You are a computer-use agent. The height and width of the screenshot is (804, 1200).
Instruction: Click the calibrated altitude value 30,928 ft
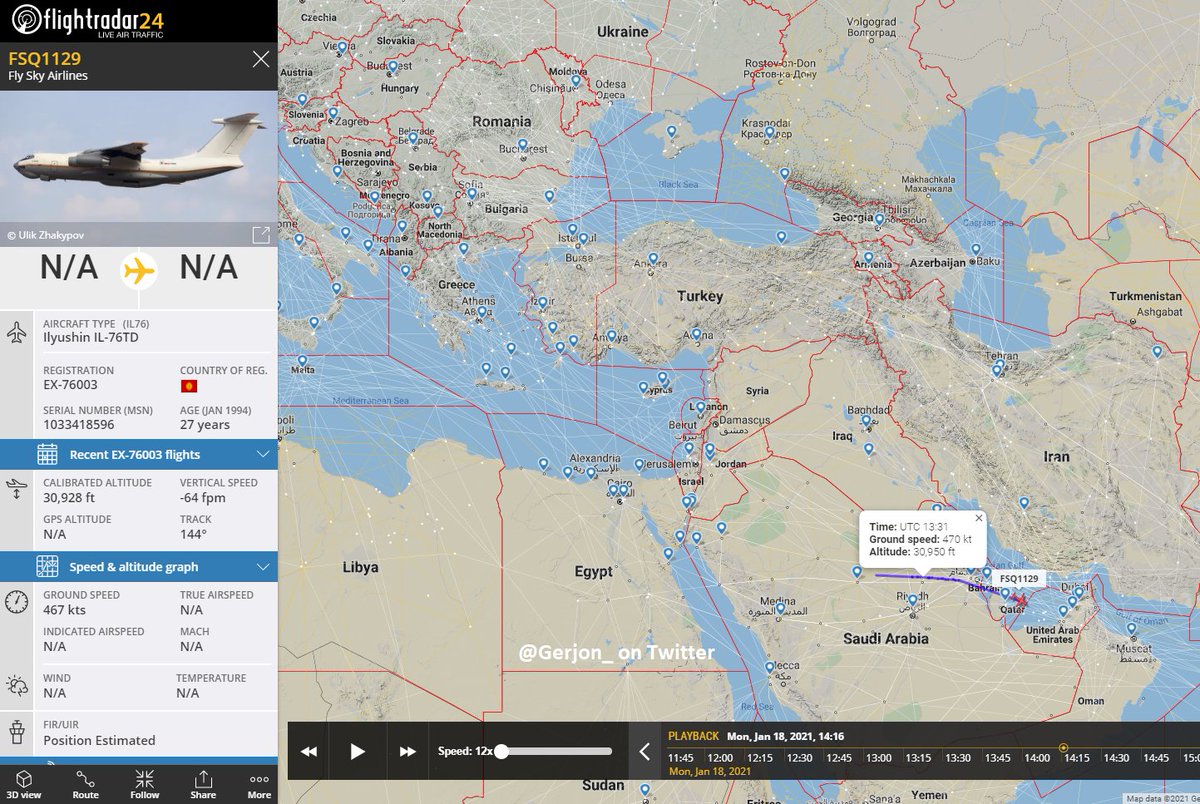click(x=69, y=498)
